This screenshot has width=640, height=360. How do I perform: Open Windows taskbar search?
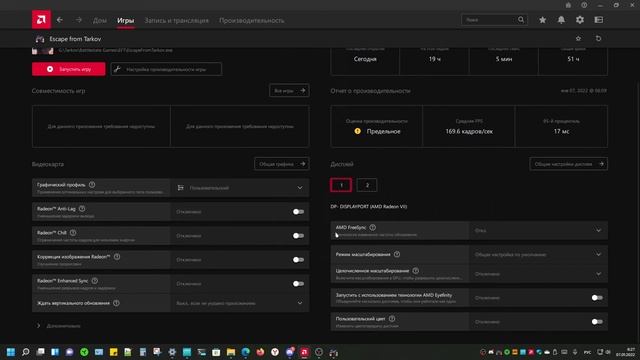(x=26, y=352)
